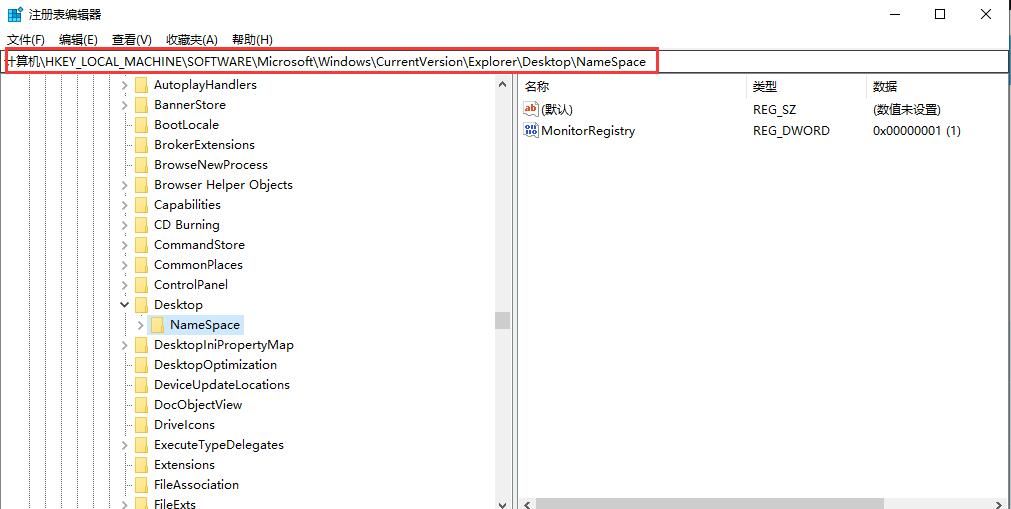The width and height of the screenshot is (1011, 509).
Task: Click the CD Burning folder icon
Action: 141,225
